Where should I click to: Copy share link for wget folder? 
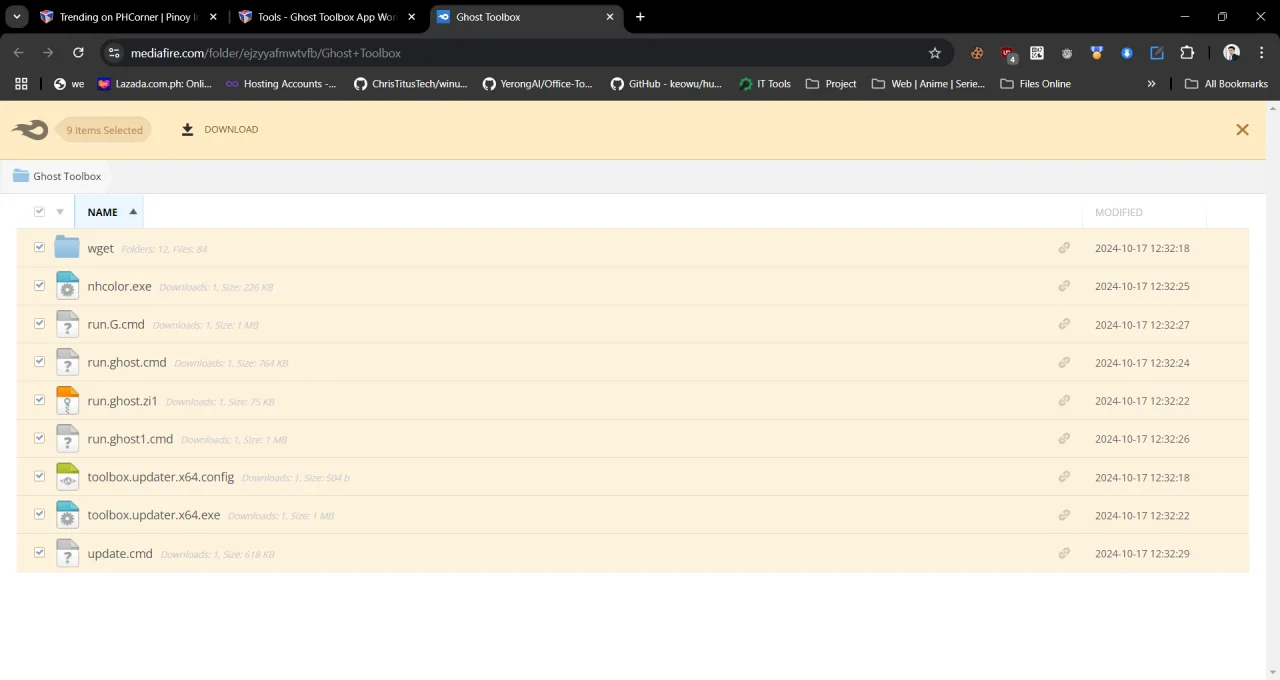click(1064, 247)
